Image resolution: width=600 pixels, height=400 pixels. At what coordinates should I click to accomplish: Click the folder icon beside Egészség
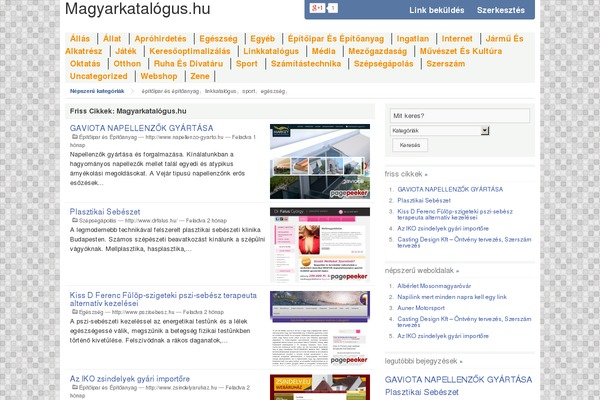75,312
